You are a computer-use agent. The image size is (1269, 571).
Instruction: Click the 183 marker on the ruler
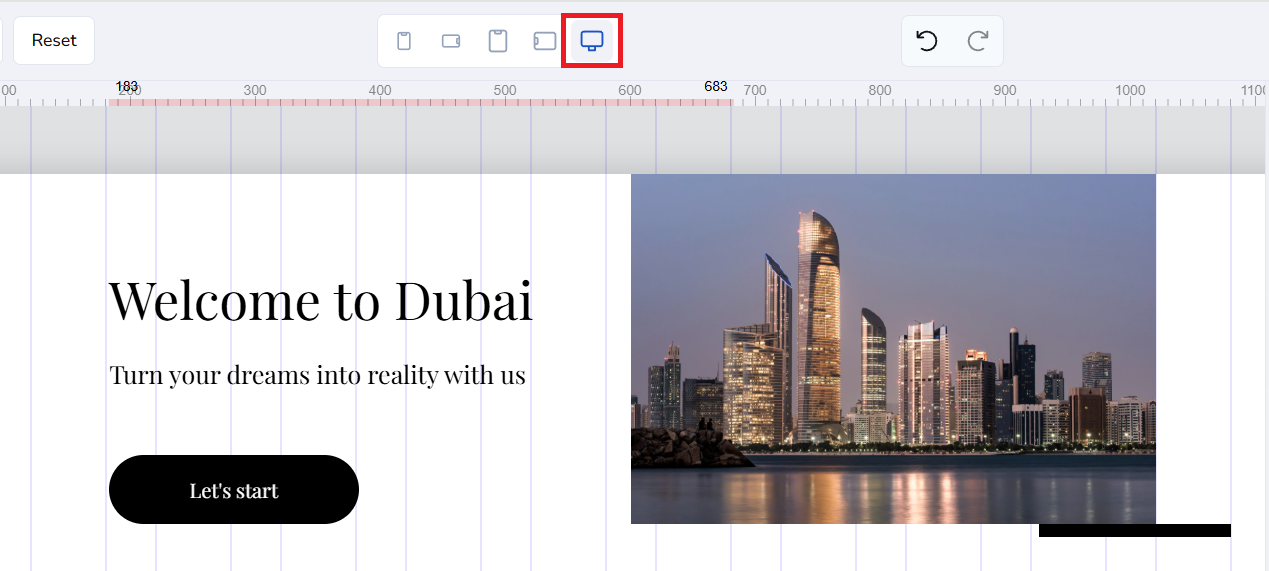pyautogui.click(x=127, y=87)
